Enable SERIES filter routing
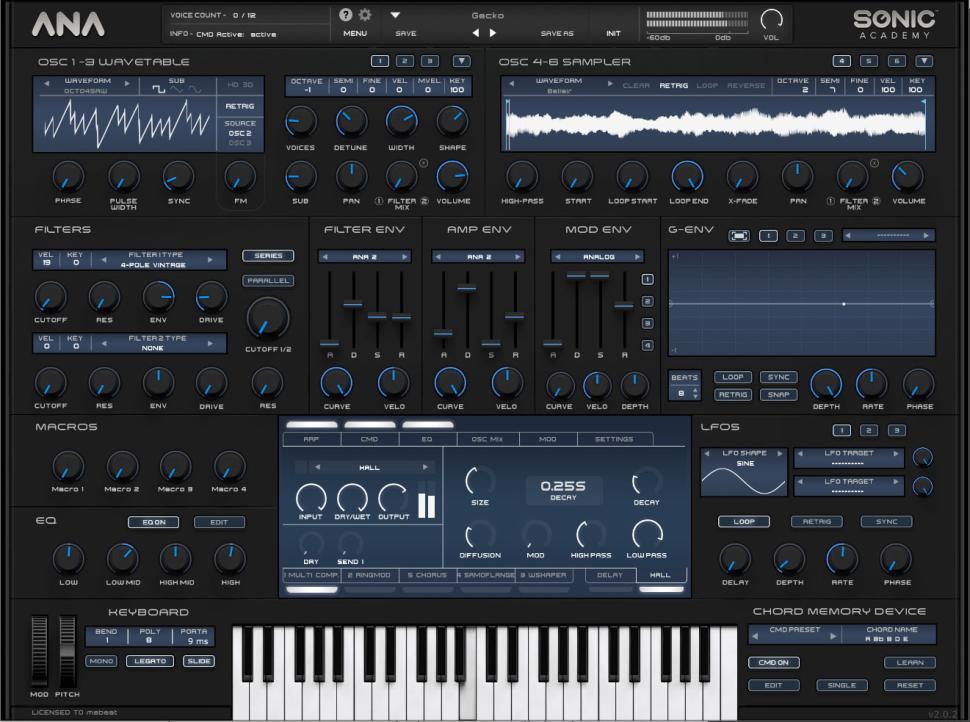970x722 pixels. (268, 256)
